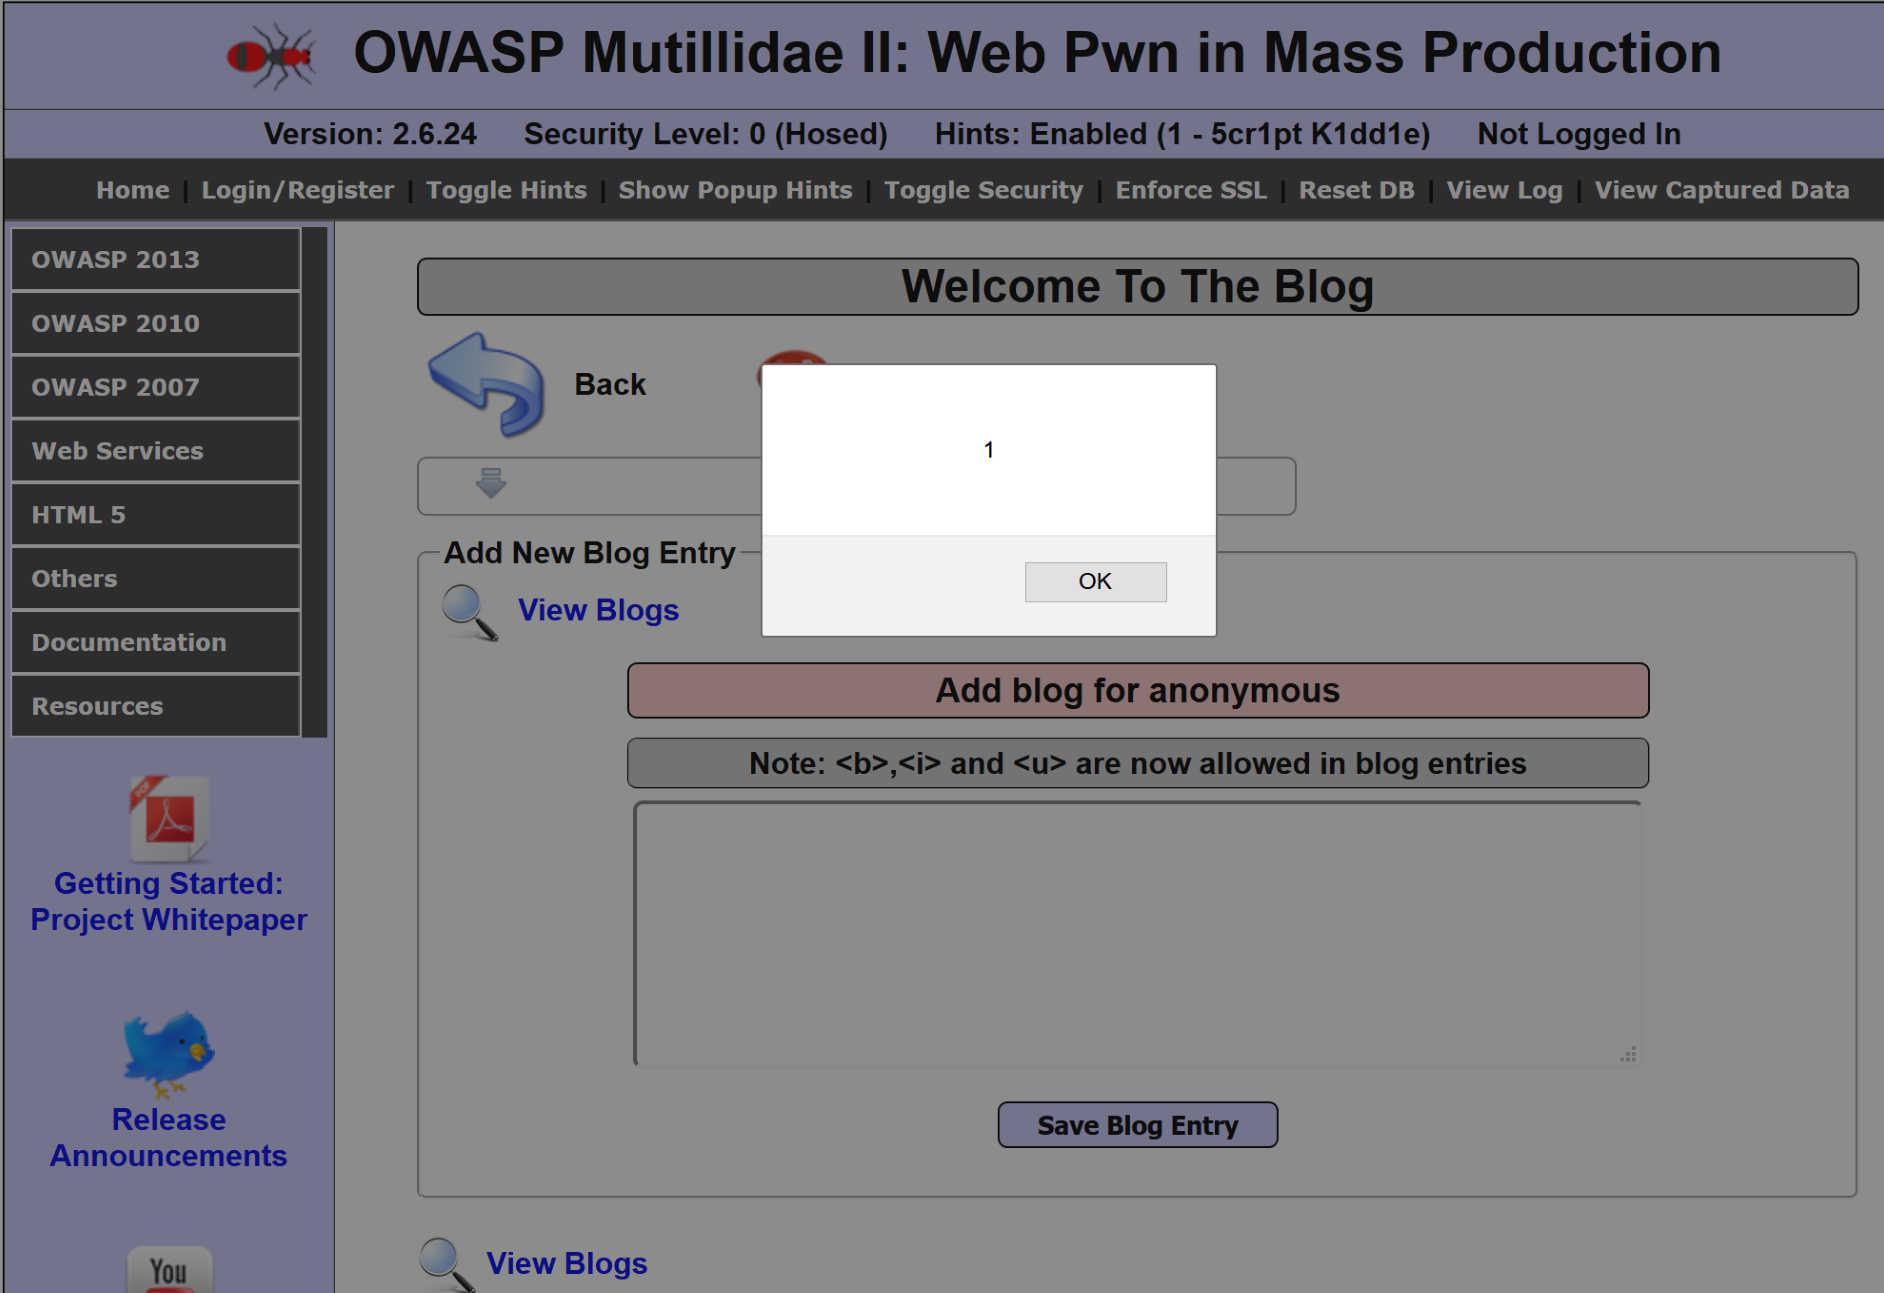Click Enforce SSL menu item
Image resolution: width=1884 pixels, height=1293 pixels.
(x=1191, y=190)
